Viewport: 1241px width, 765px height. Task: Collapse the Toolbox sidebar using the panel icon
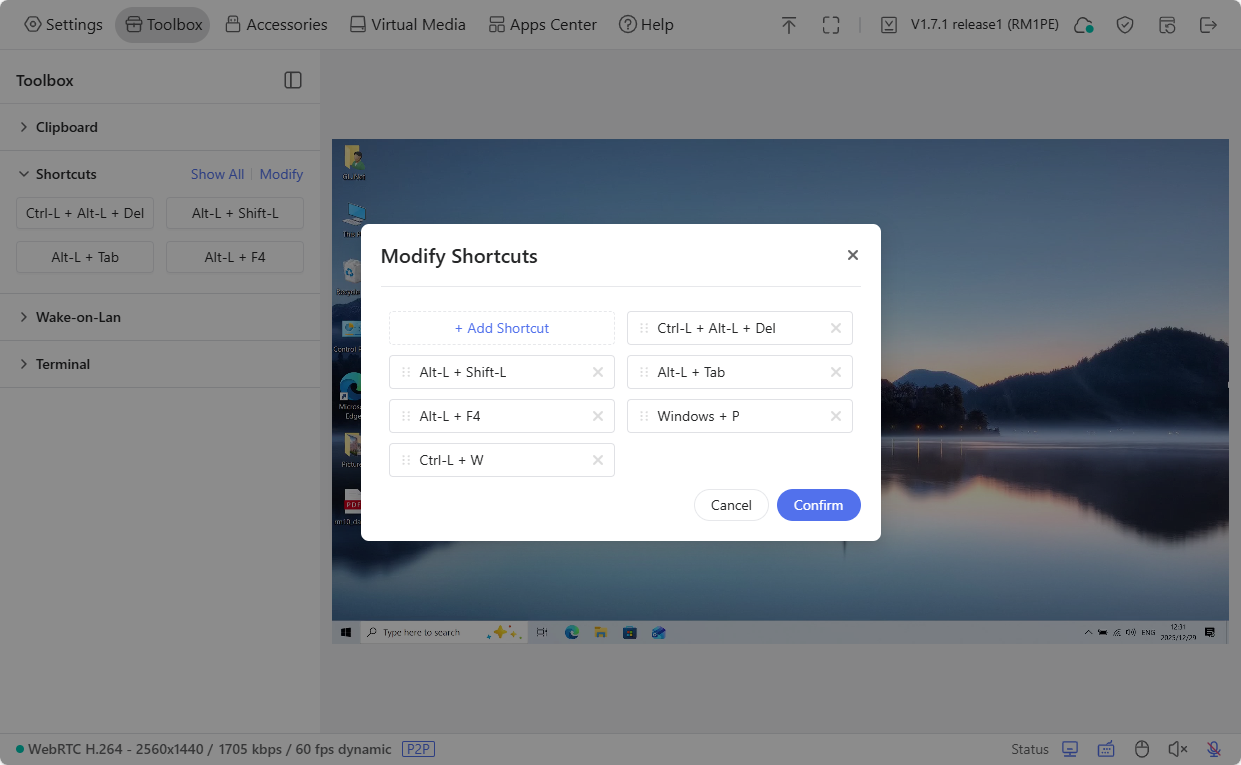(293, 80)
